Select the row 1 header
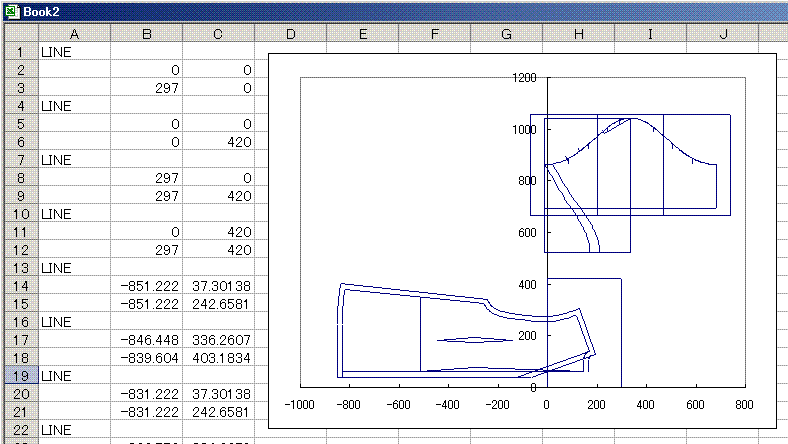Viewport: 788px width, 444px height. [x=19, y=51]
